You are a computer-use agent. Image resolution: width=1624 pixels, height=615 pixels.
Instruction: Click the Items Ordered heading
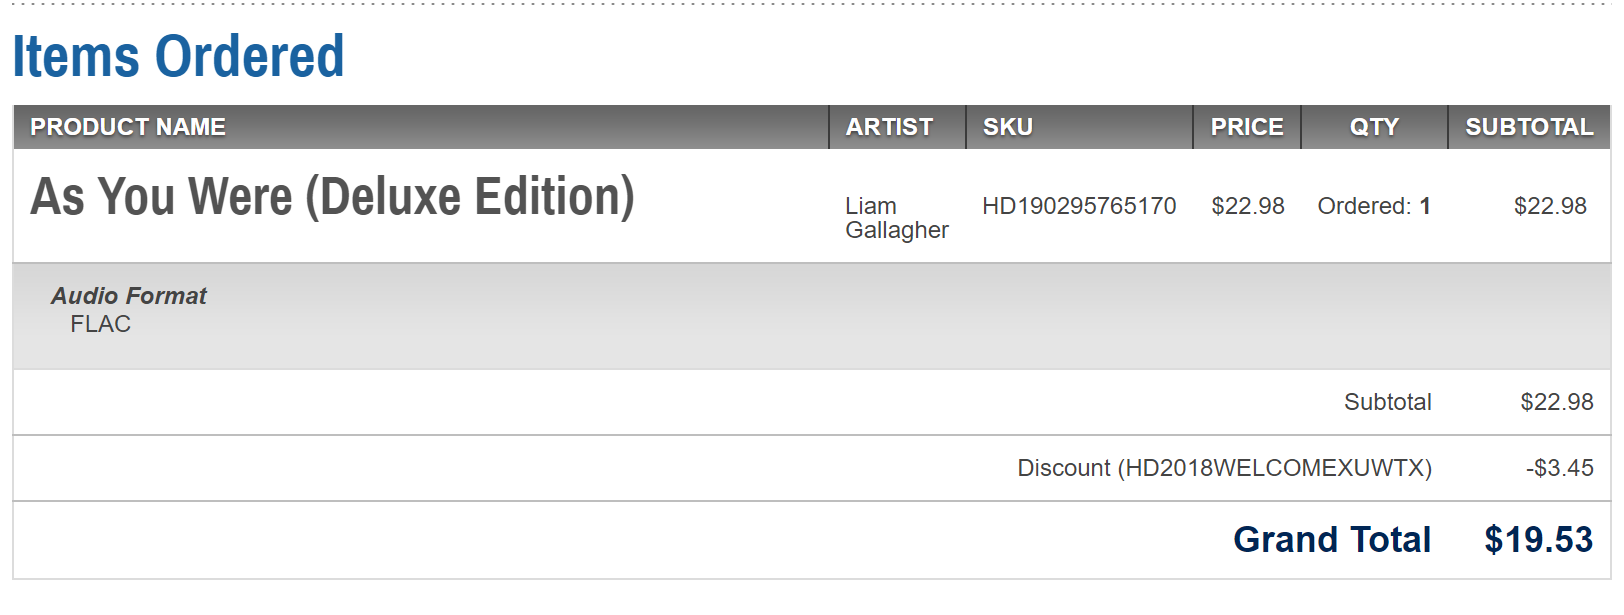tap(178, 56)
